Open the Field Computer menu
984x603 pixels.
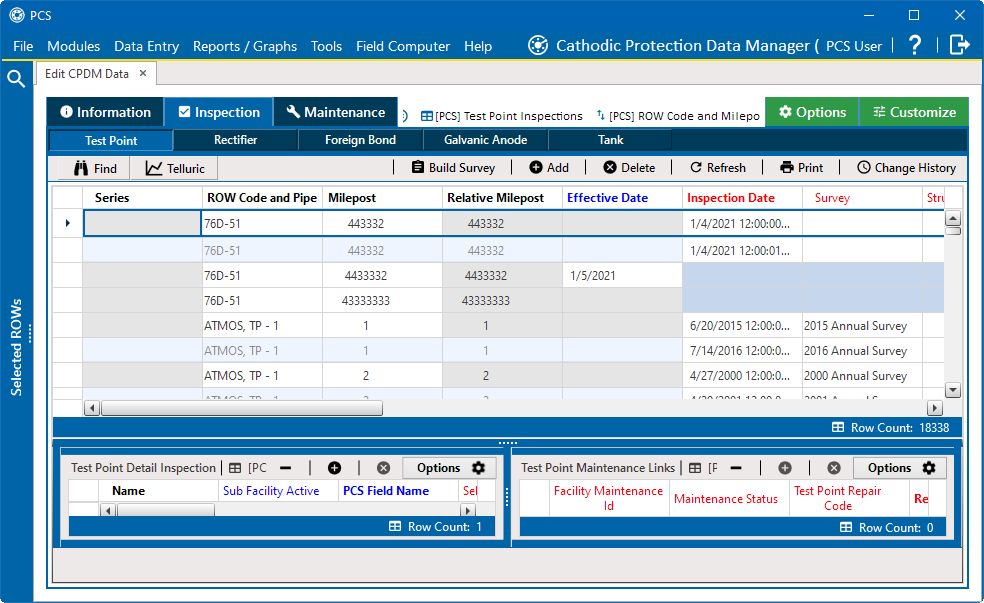[403, 46]
